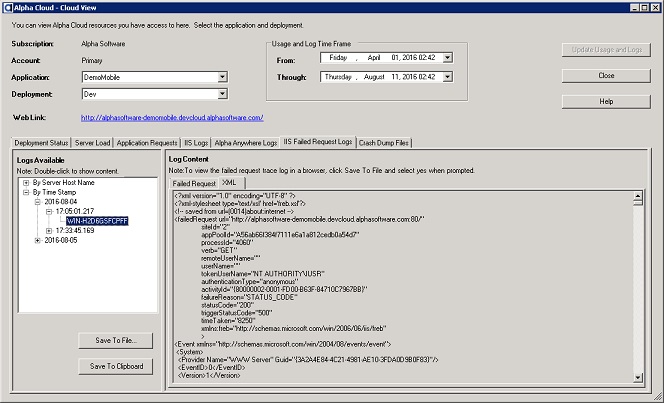Image resolution: width=664 pixels, height=403 pixels.
Task: Click the Update Usage and Logs button
Action: pyautogui.click(x=606, y=50)
